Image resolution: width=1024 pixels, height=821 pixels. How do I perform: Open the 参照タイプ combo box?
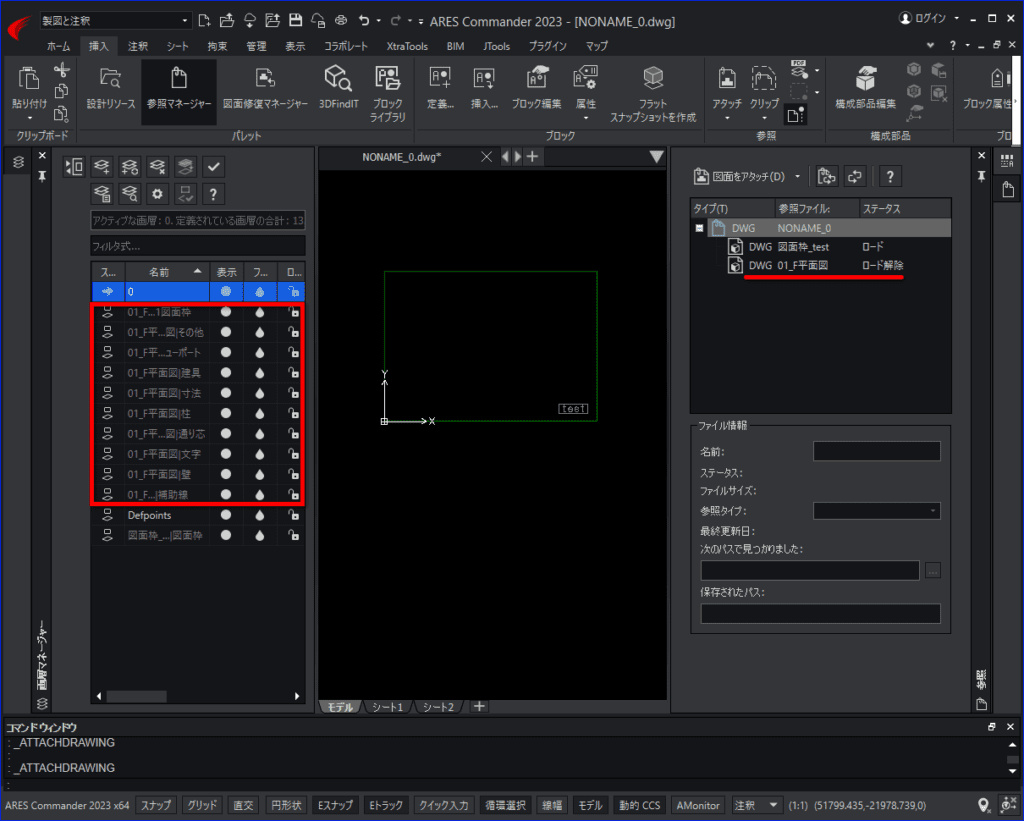point(876,511)
